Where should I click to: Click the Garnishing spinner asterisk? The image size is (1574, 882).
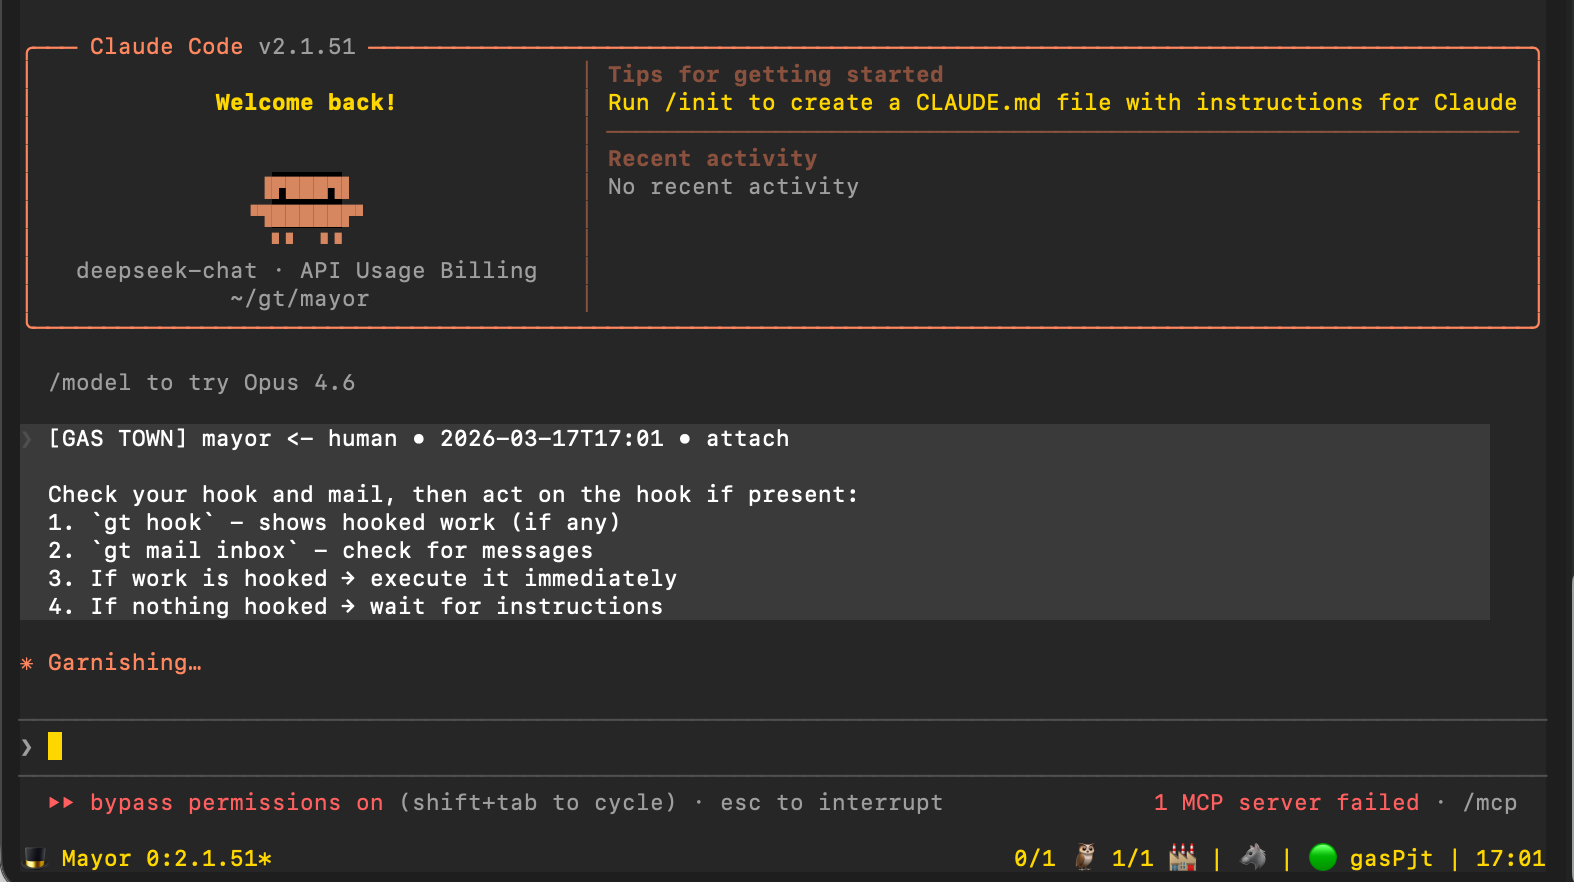tap(27, 663)
